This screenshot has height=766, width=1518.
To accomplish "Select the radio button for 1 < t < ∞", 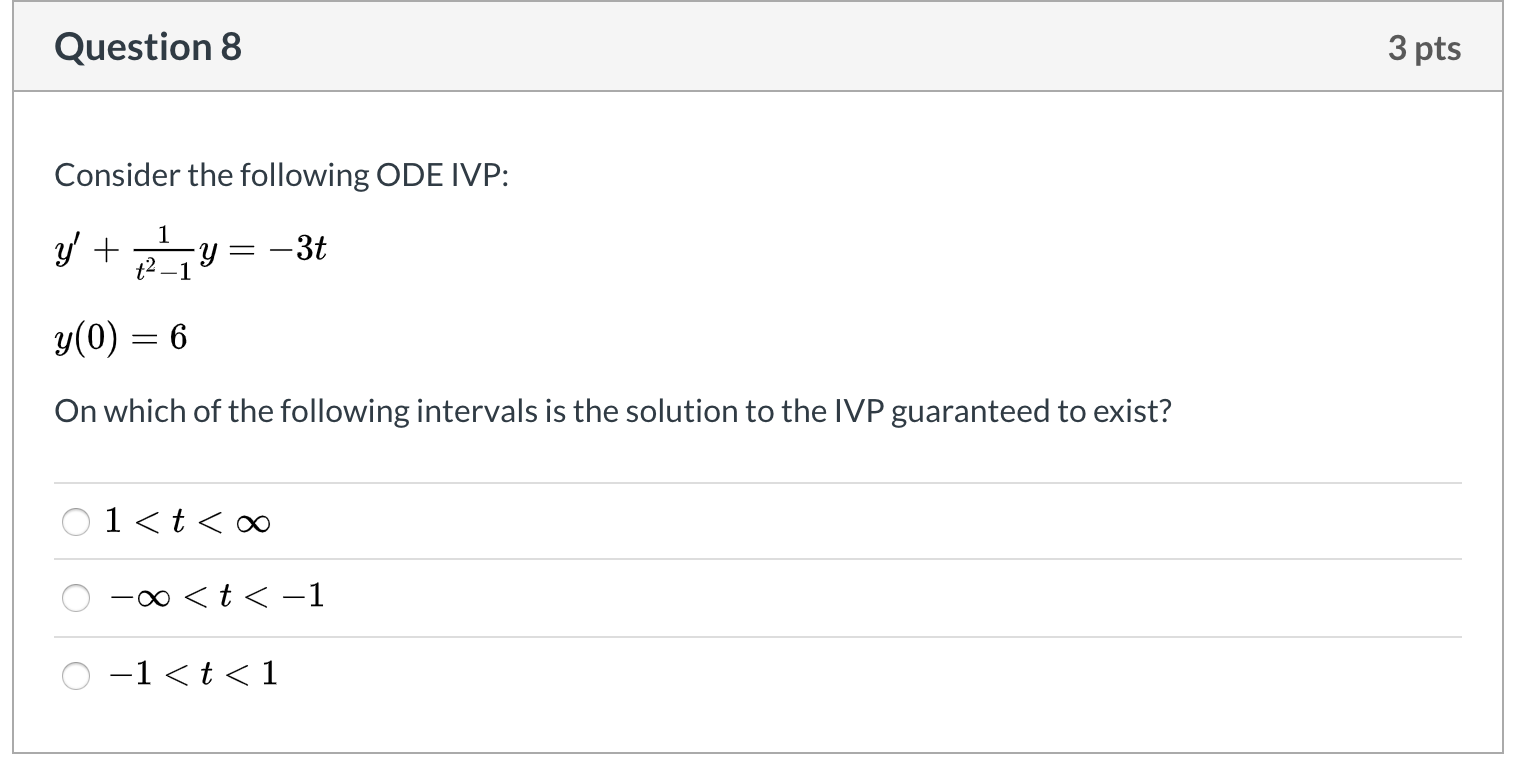I will tap(75, 521).
